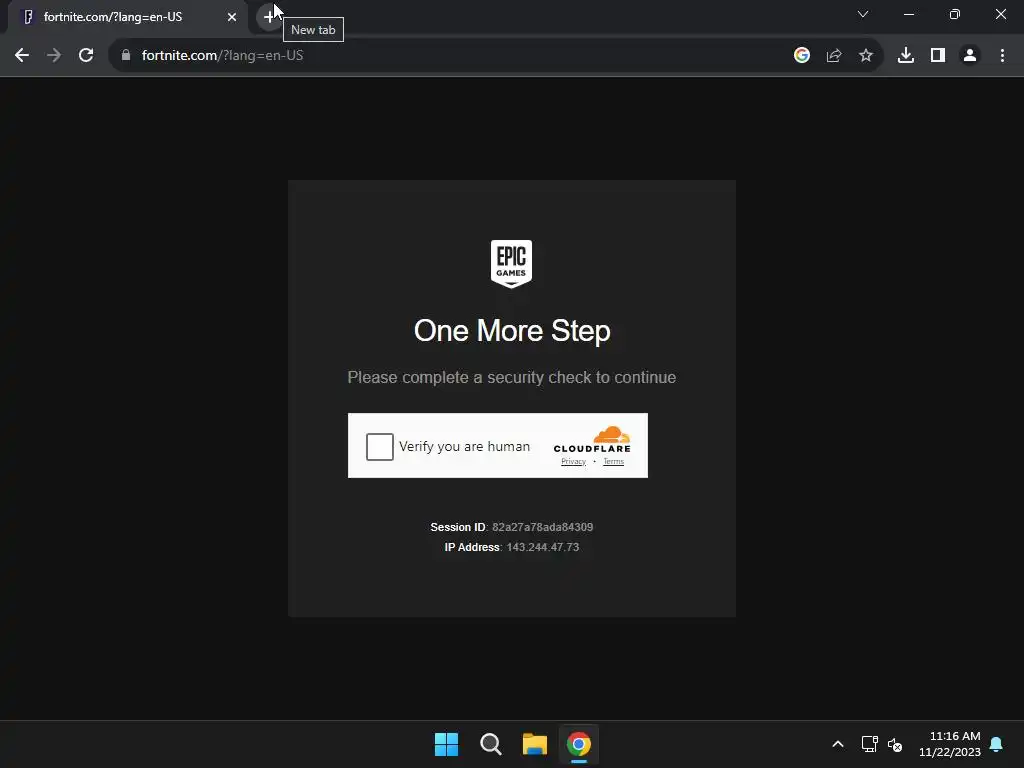Close the Chrome window
The width and height of the screenshot is (1024, 768).
click(x=1000, y=14)
